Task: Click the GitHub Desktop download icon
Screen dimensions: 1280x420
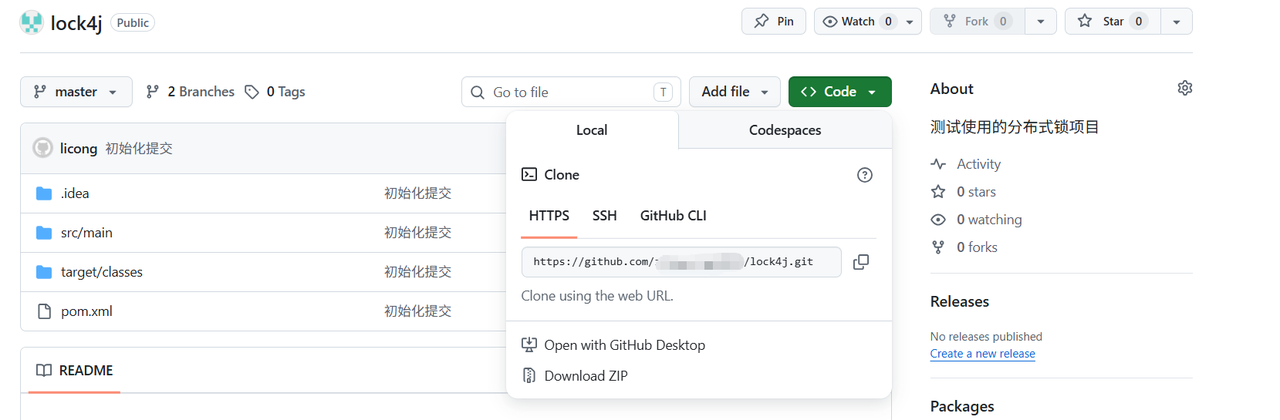Action: click(x=530, y=345)
